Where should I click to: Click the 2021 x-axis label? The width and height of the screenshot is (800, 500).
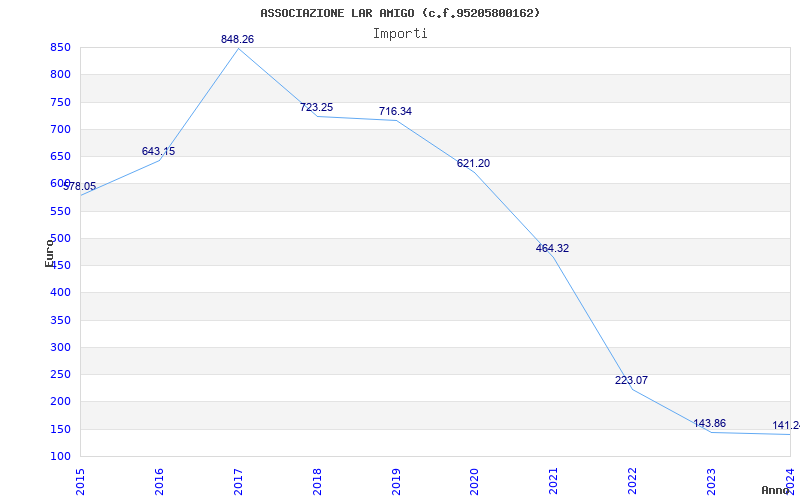coord(554,481)
